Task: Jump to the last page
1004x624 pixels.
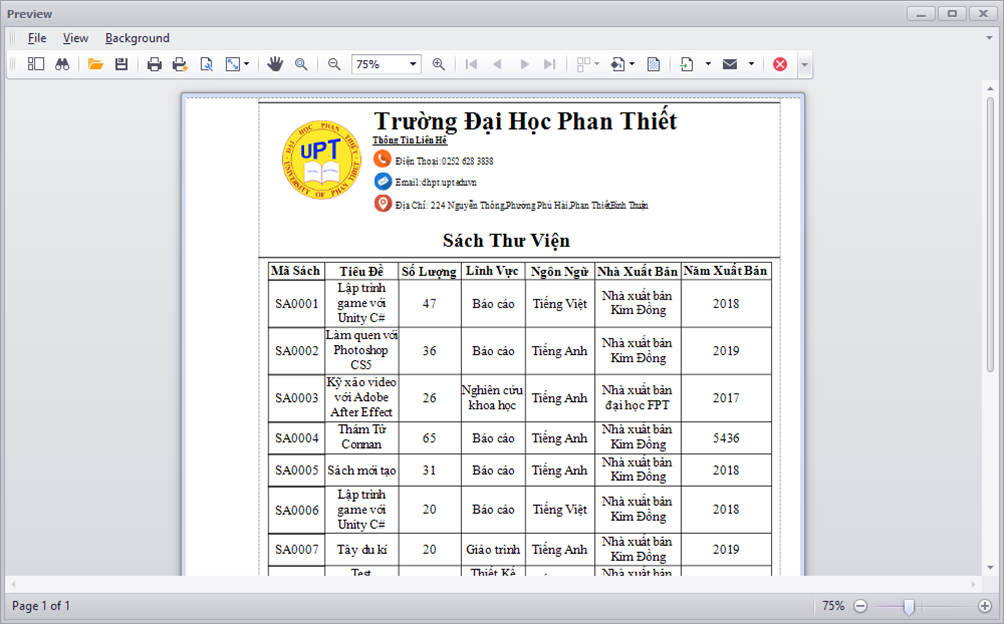Action: click(x=550, y=63)
